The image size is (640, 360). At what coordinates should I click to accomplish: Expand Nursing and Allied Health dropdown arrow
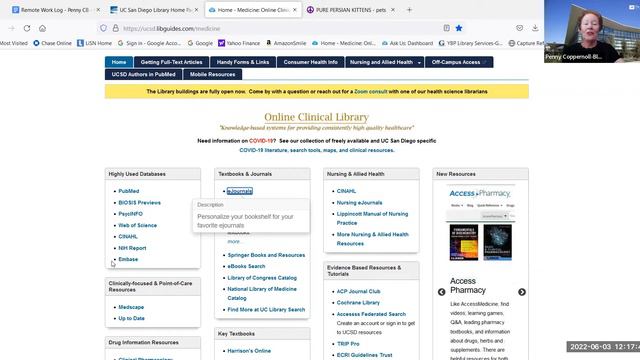[419, 62]
